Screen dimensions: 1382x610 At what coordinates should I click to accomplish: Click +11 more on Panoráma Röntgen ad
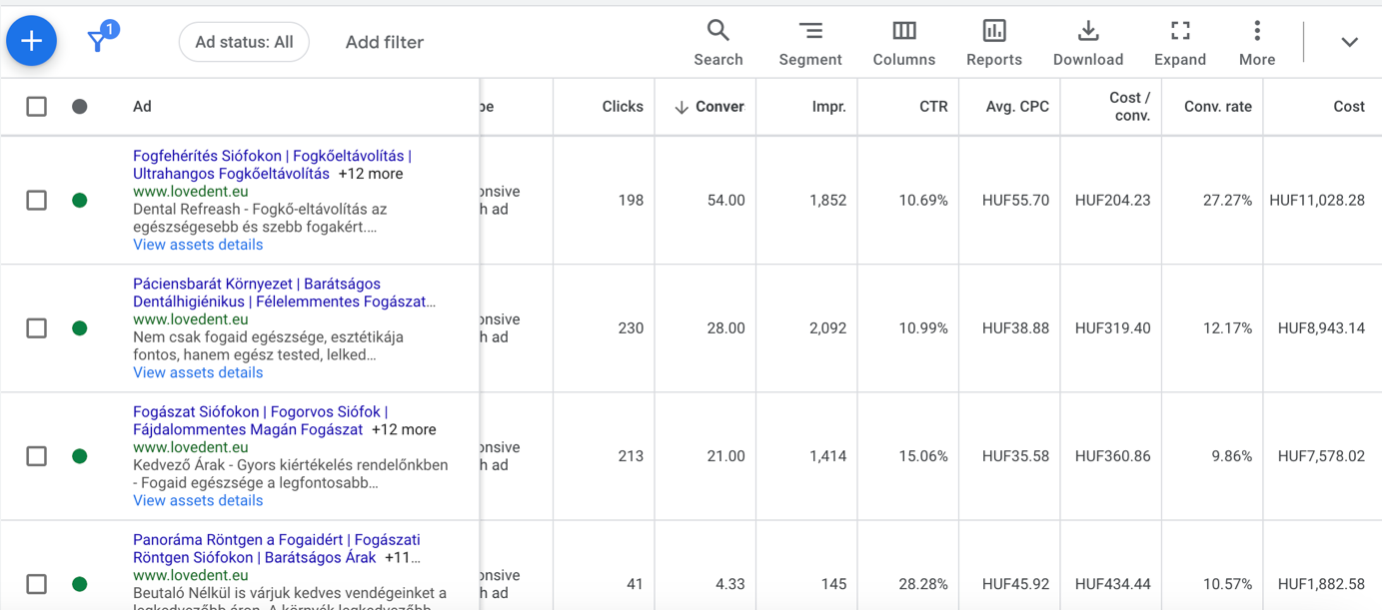403,558
